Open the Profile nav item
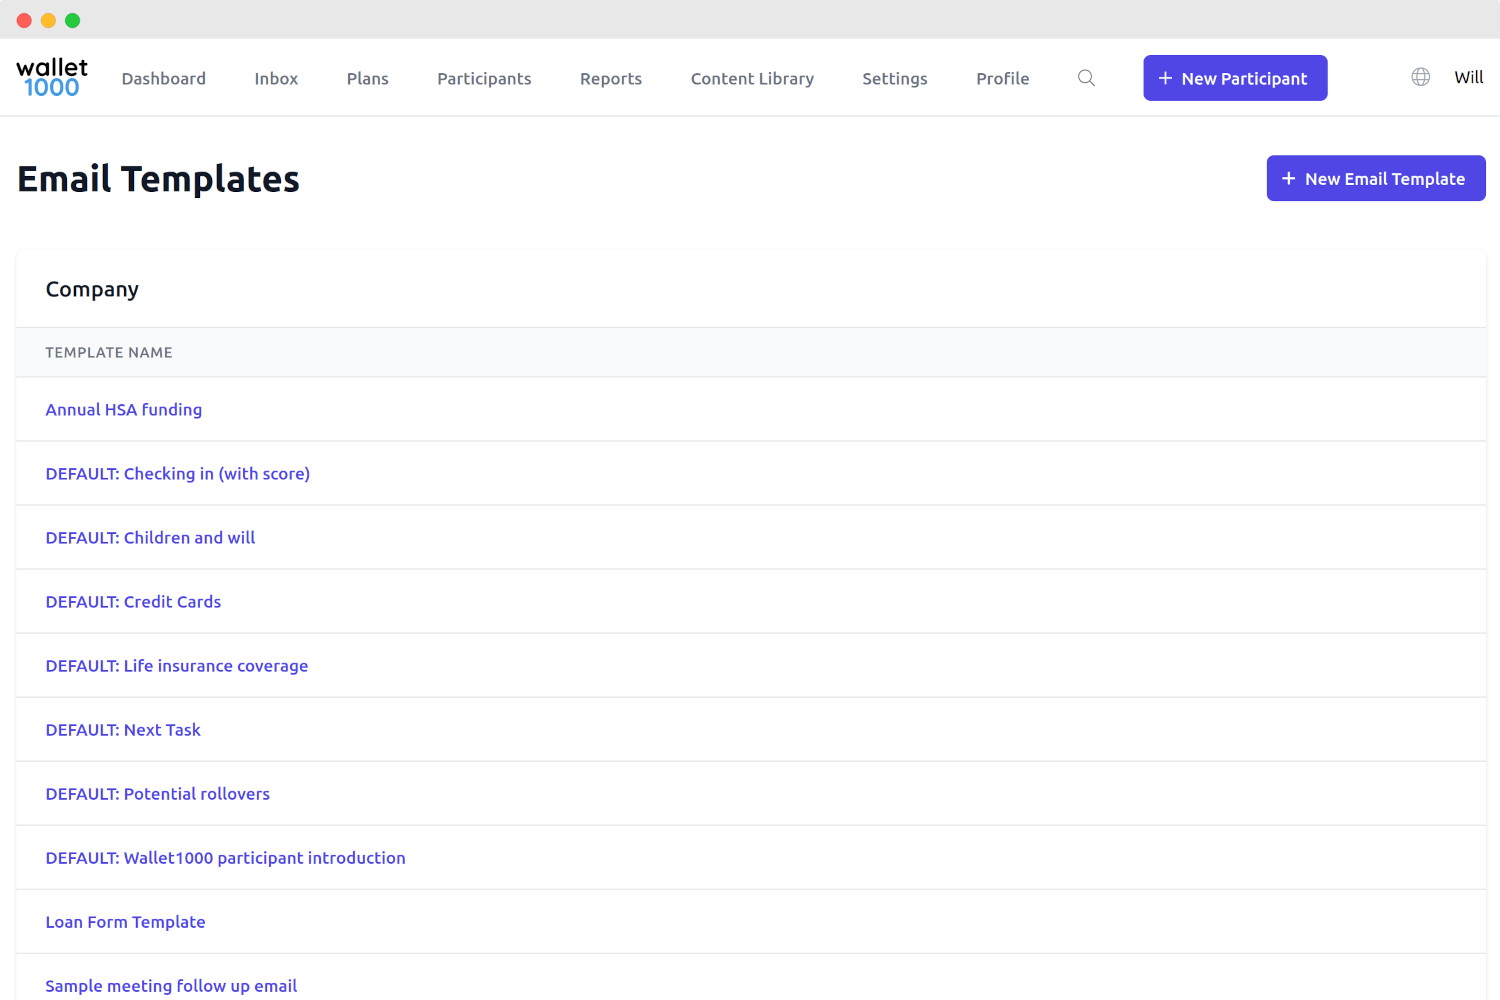 (1003, 78)
